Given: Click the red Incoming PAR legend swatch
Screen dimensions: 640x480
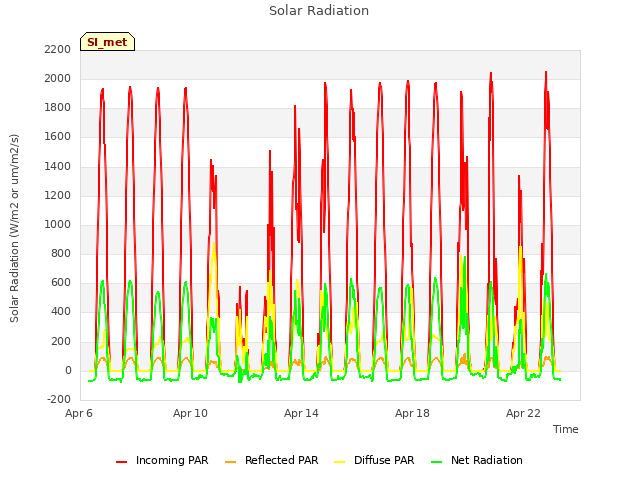Looking at the screenshot, I should click(x=122, y=462).
